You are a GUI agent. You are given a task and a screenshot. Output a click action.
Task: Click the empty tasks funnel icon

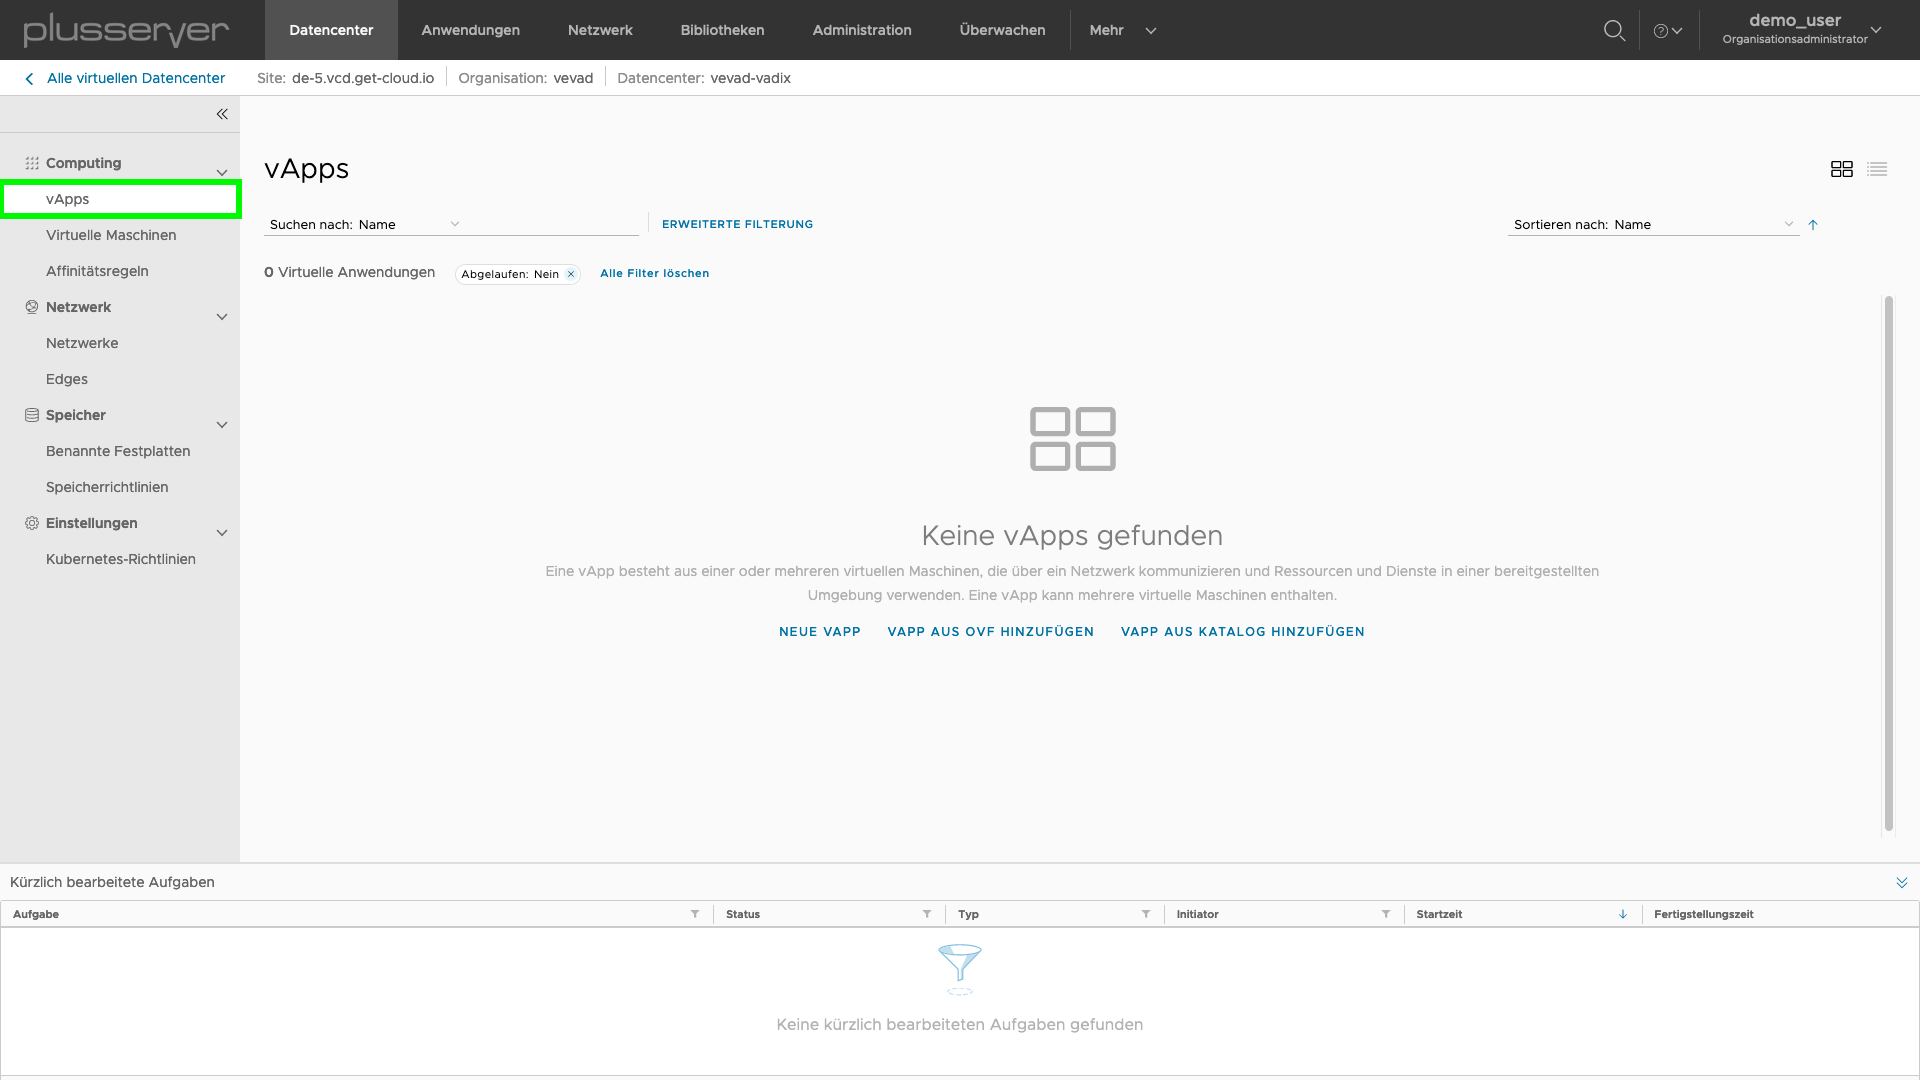pyautogui.click(x=960, y=968)
